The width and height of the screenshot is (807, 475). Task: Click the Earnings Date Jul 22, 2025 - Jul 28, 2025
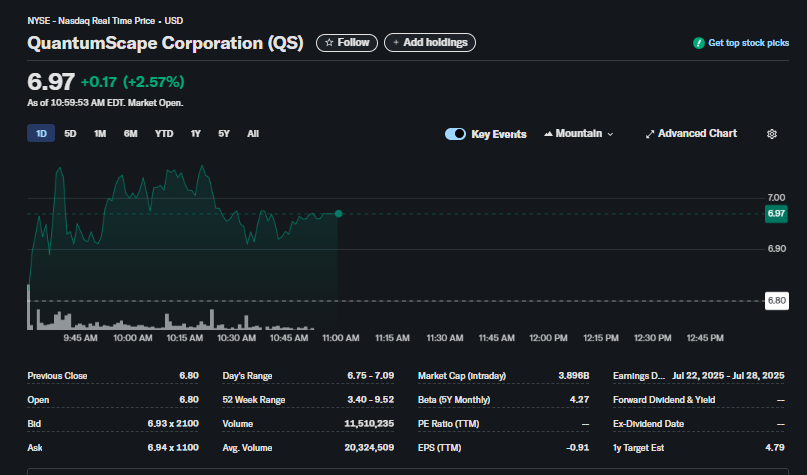click(728, 376)
